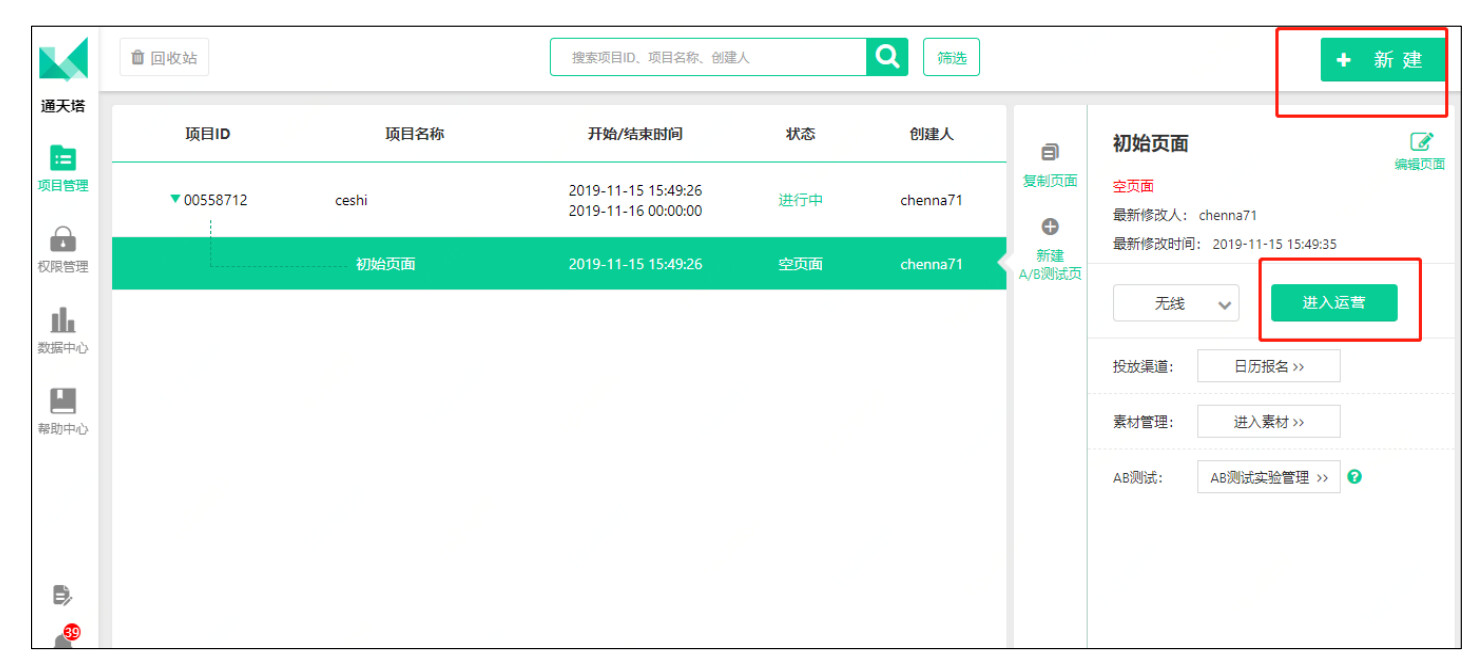Open the notification icon with 39 badge

(65, 640)
